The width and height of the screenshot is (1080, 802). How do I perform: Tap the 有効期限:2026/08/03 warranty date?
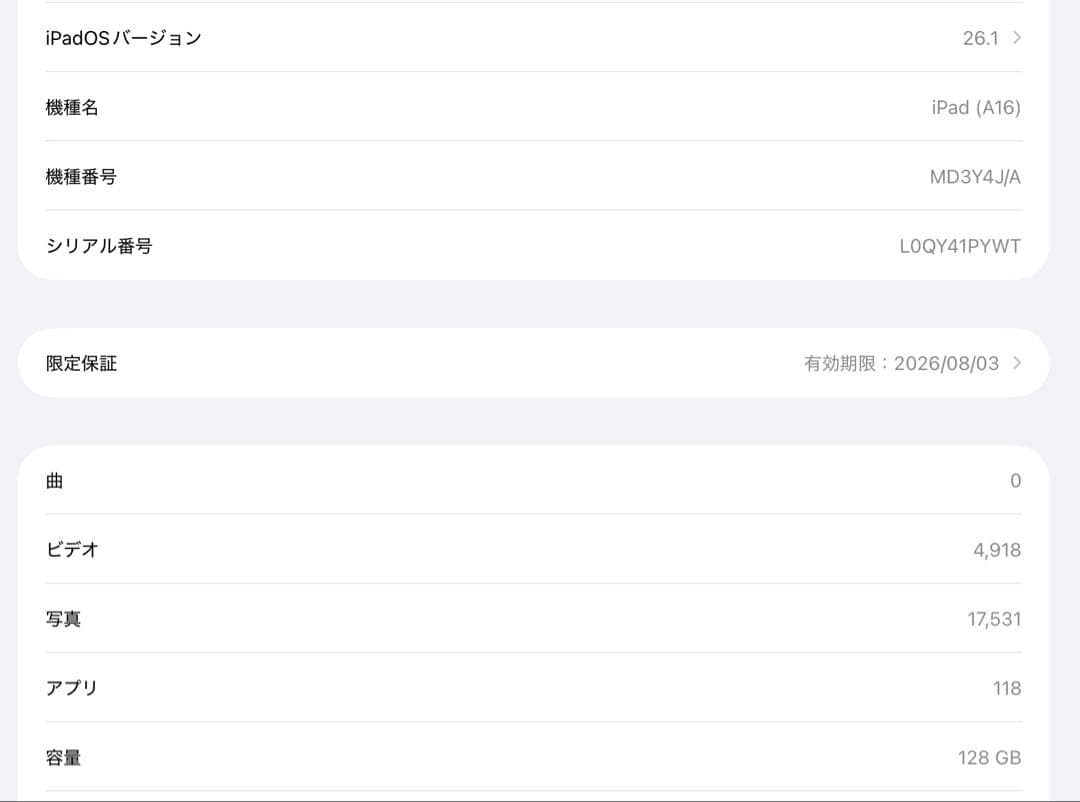[x=901, y=363]
